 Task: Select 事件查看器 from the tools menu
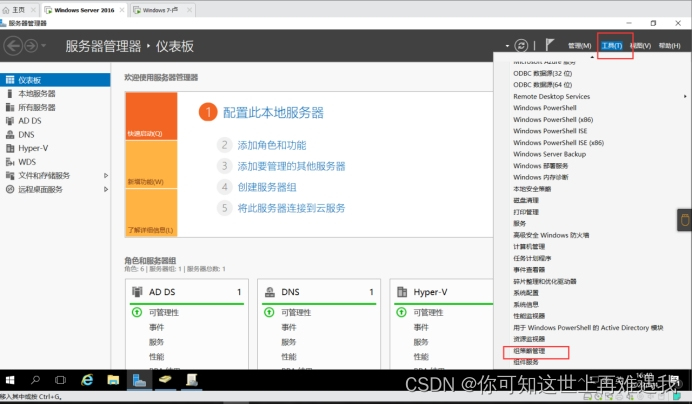(x=529, y=270)
